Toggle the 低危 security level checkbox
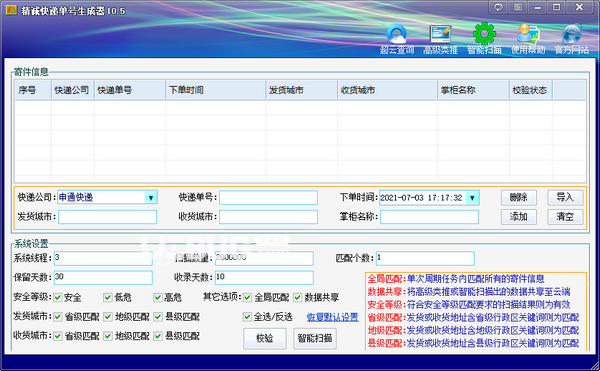This screenshot has width=600, height=371. [108, 297]
